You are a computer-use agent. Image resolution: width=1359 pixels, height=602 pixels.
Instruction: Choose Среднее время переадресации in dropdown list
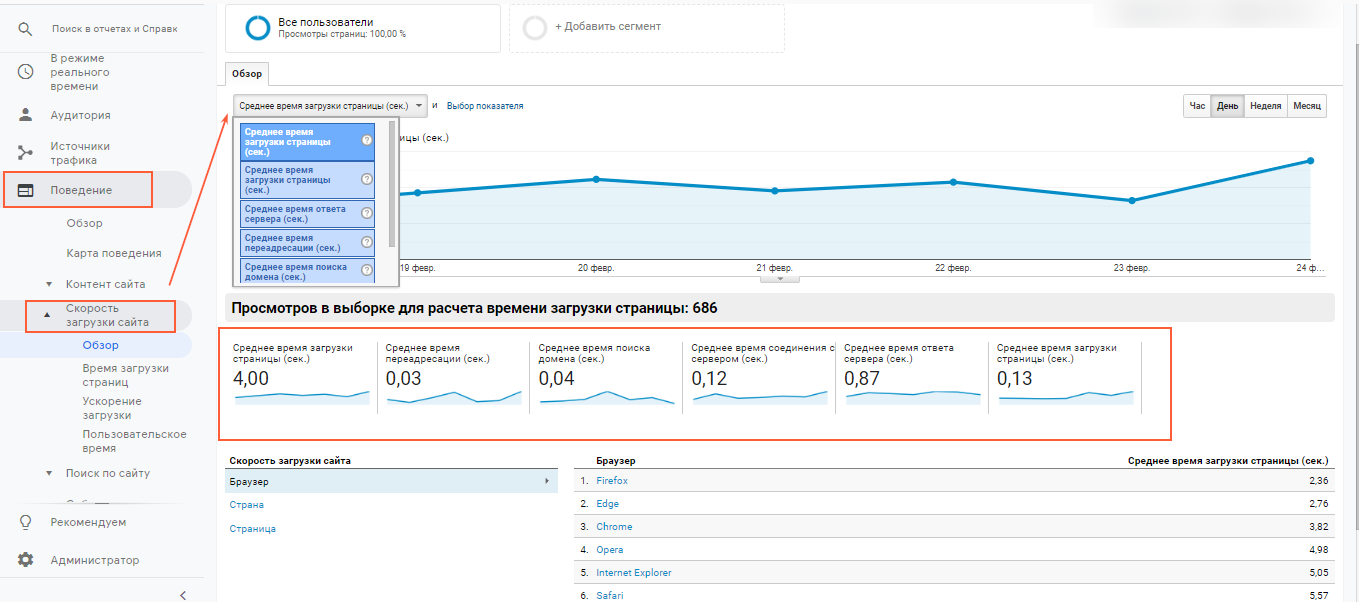click(x=308, y=243)
